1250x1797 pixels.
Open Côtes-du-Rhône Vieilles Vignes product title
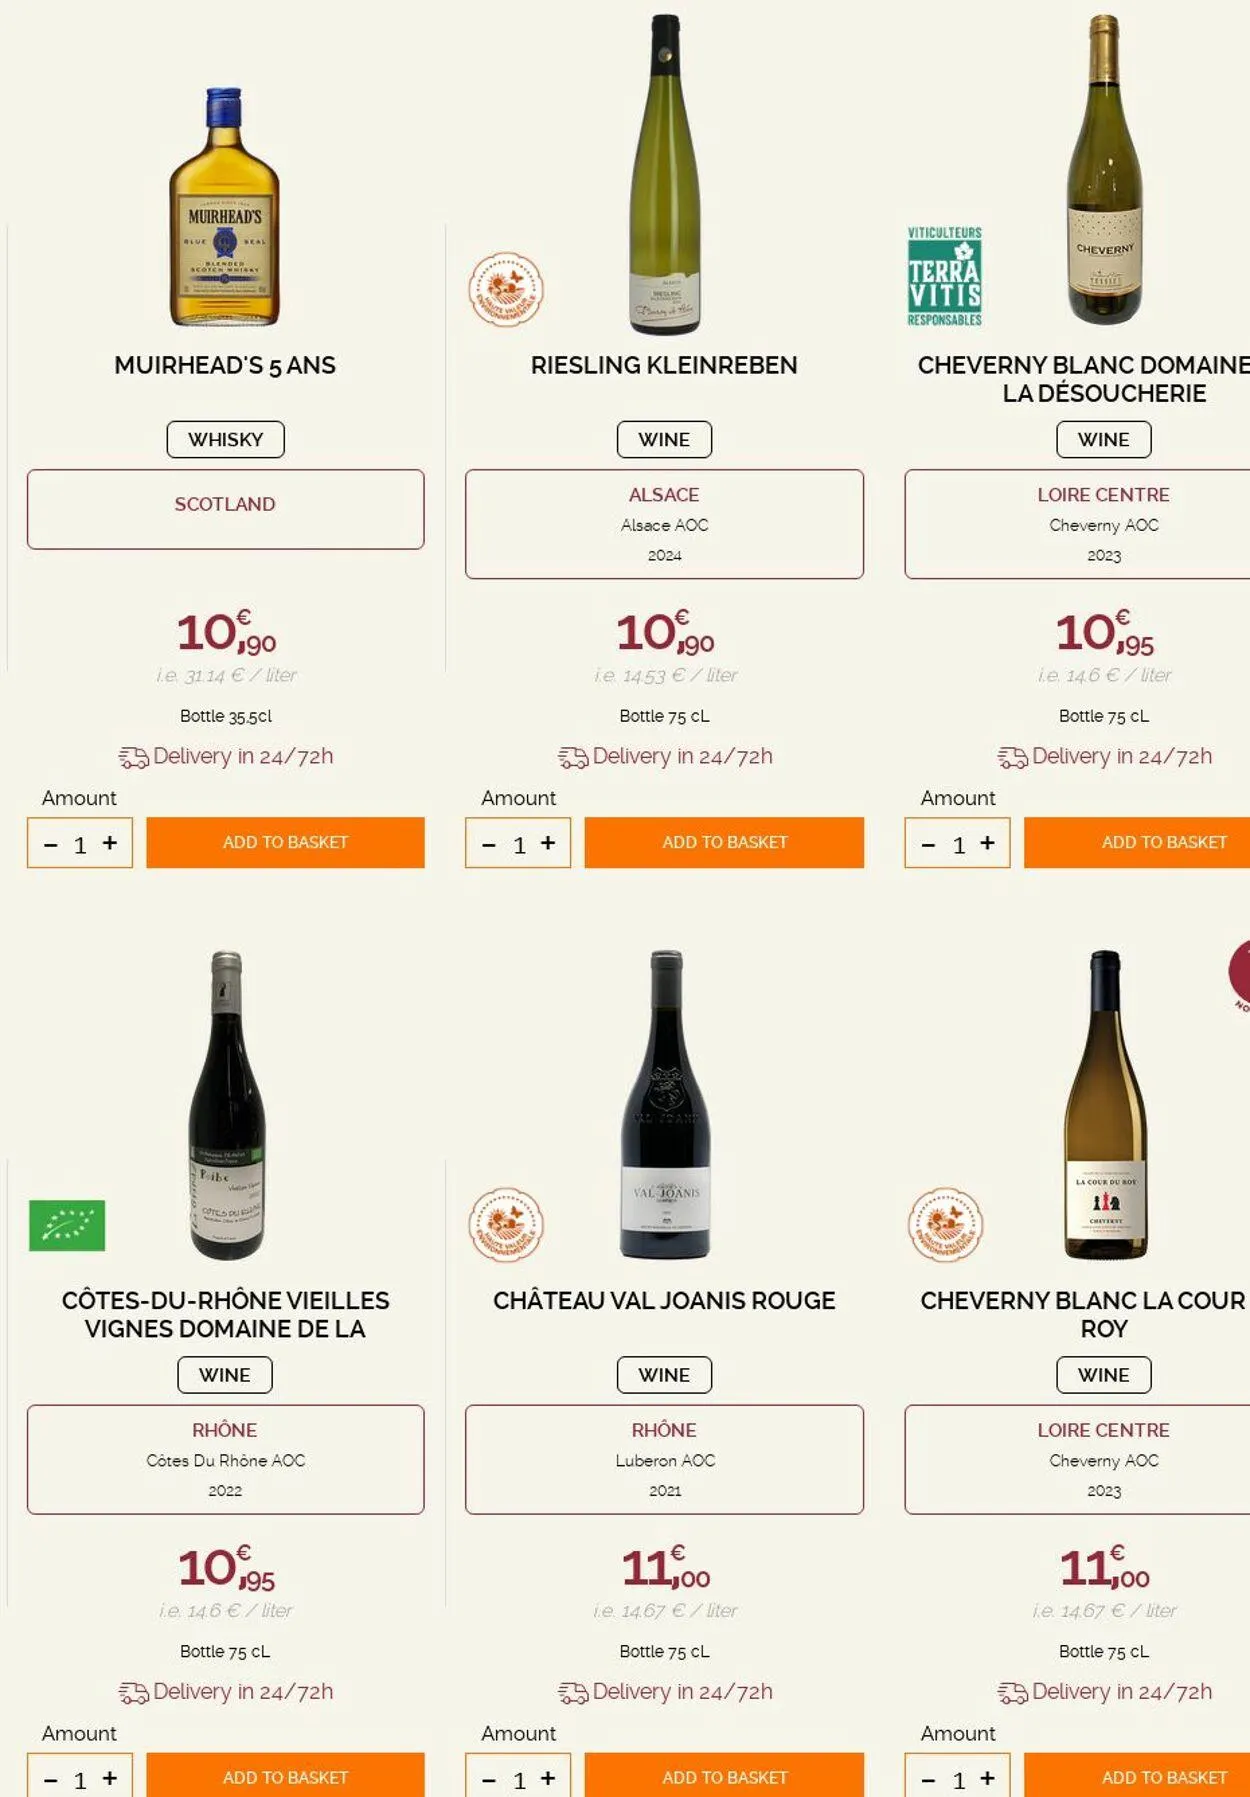coord(225,1314)
